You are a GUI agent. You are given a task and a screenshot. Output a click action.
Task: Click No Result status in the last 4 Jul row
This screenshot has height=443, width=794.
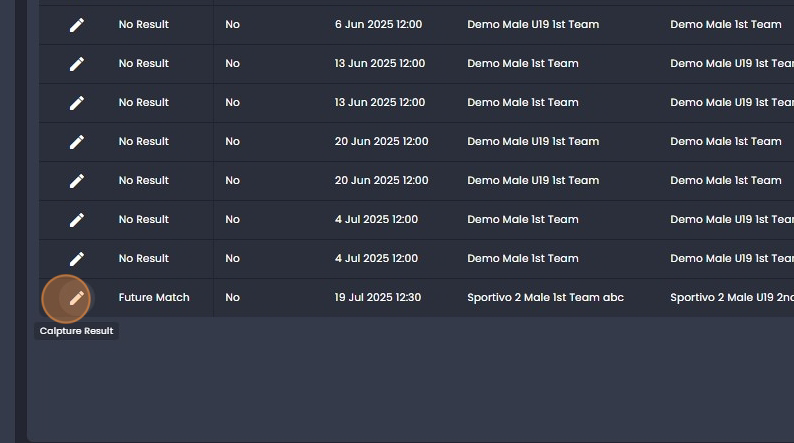(144, 258)
